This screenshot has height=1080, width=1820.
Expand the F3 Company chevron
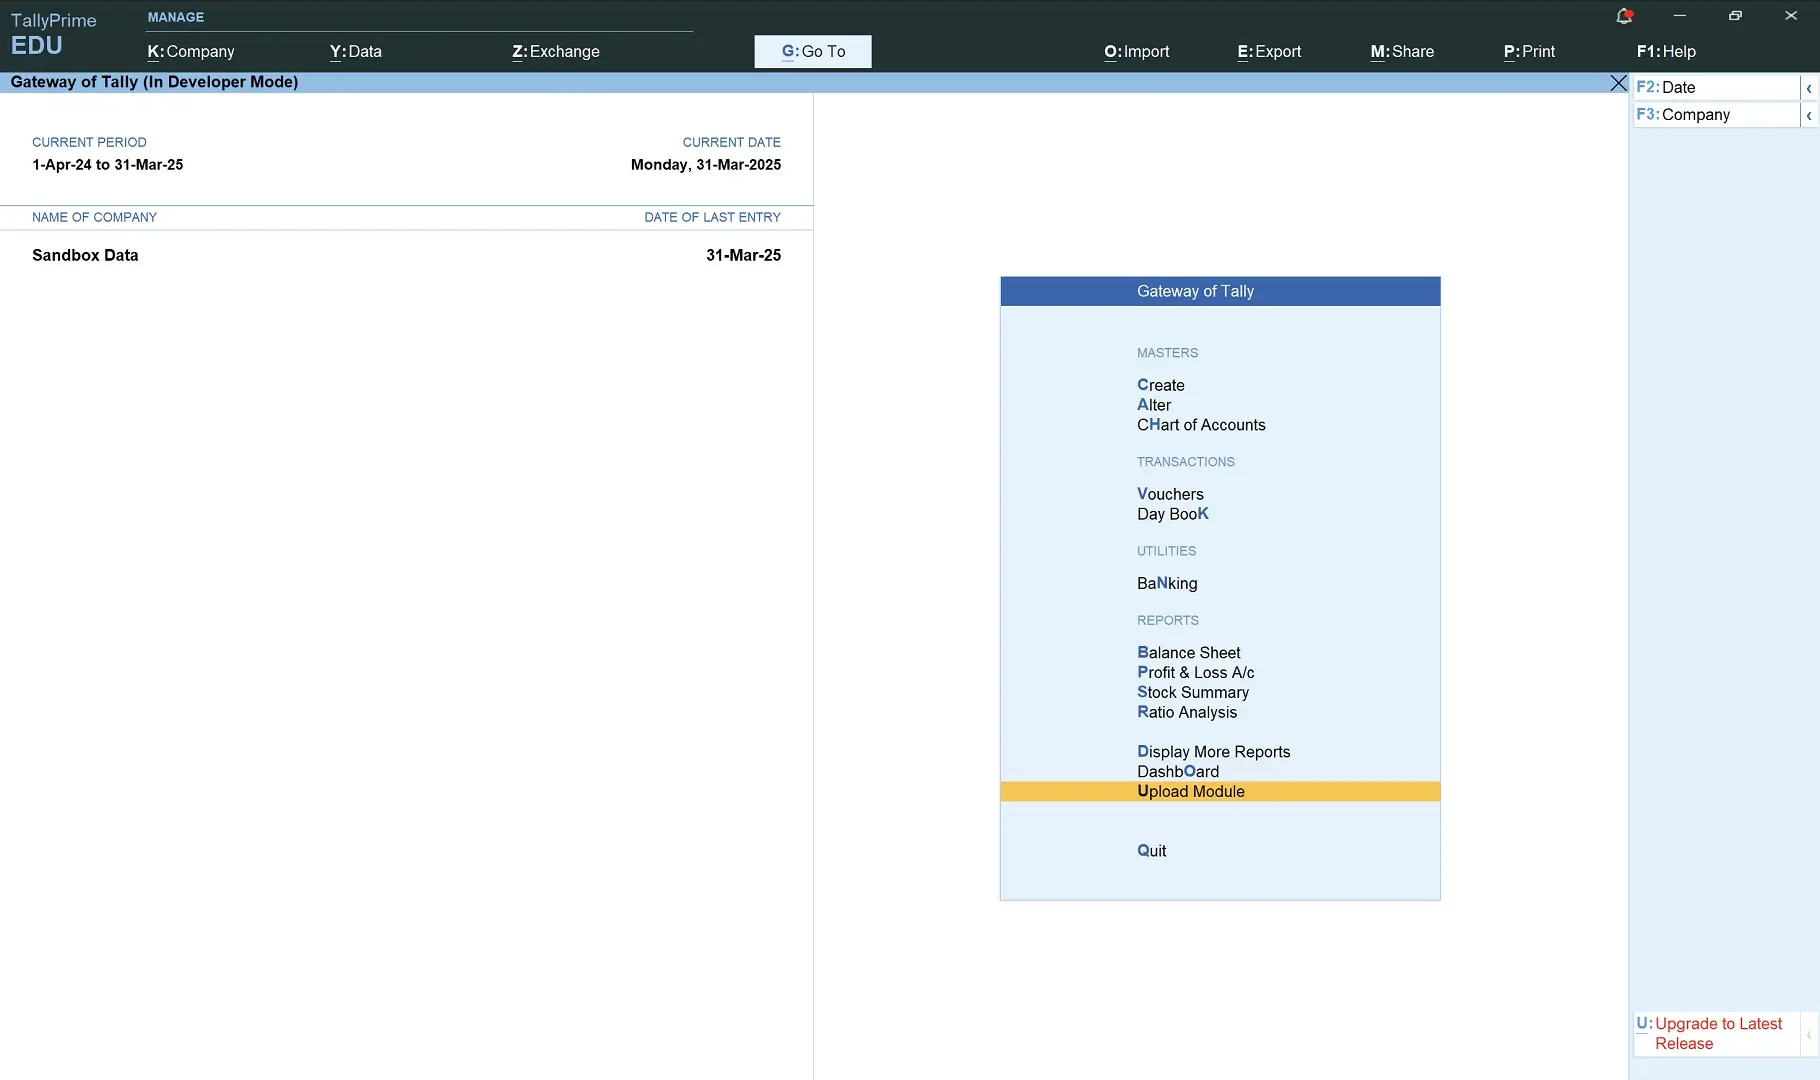(x=1808, y=115)
